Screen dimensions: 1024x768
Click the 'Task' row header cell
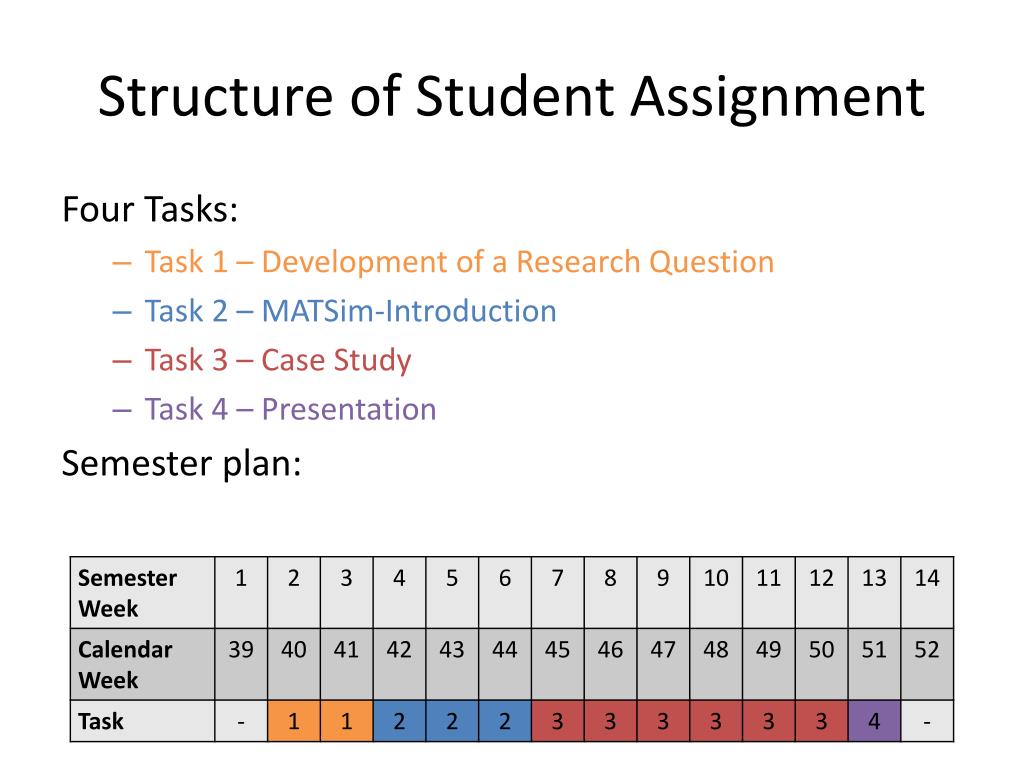click(142, 721)
